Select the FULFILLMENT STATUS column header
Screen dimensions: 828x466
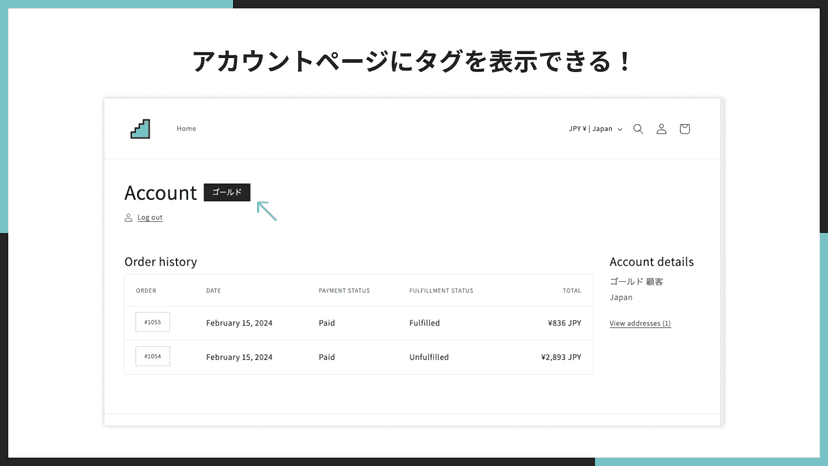441,291
